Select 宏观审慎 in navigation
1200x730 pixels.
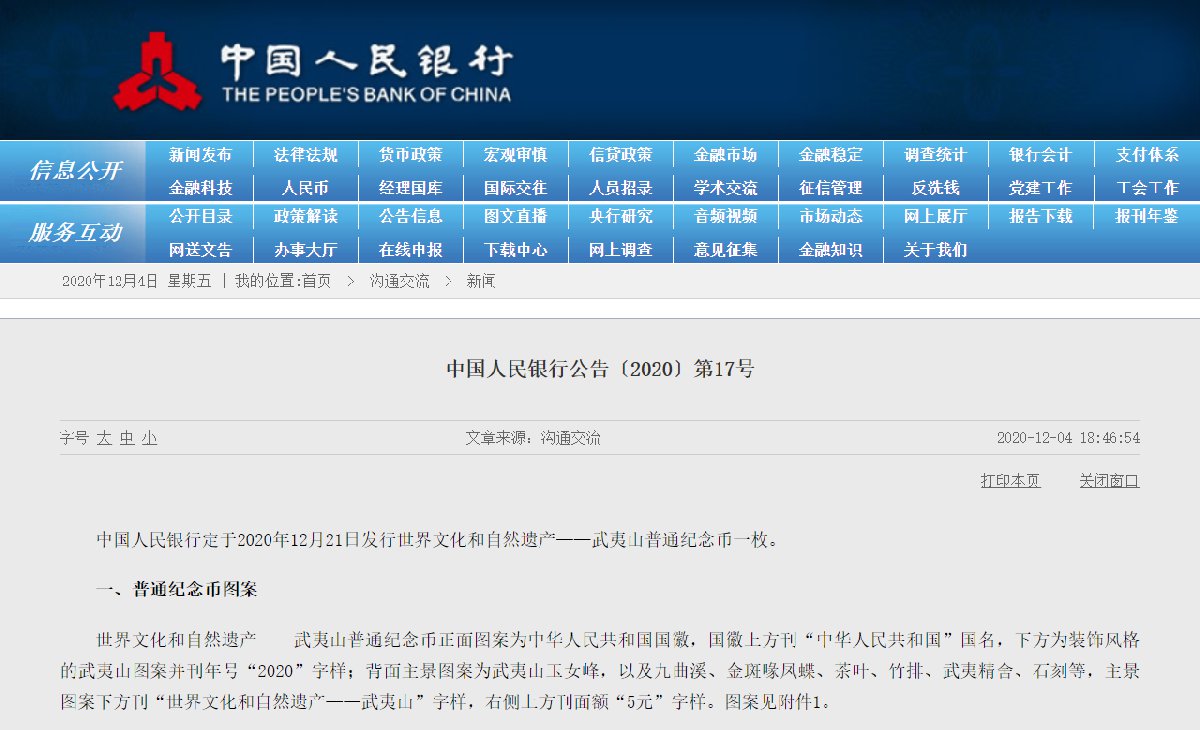tap(515, 155)
